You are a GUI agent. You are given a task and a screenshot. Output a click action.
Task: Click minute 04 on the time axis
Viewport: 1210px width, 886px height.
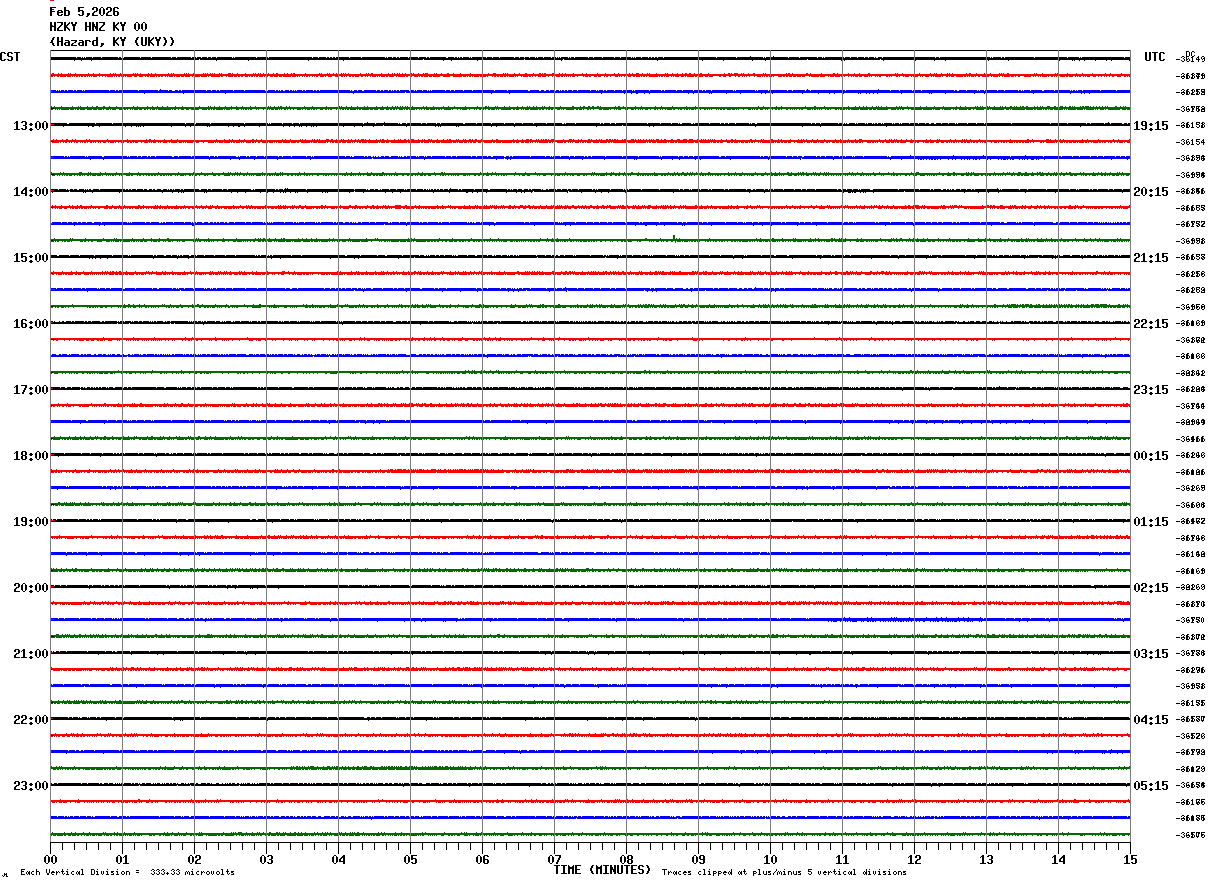click(x=338, y=859)
